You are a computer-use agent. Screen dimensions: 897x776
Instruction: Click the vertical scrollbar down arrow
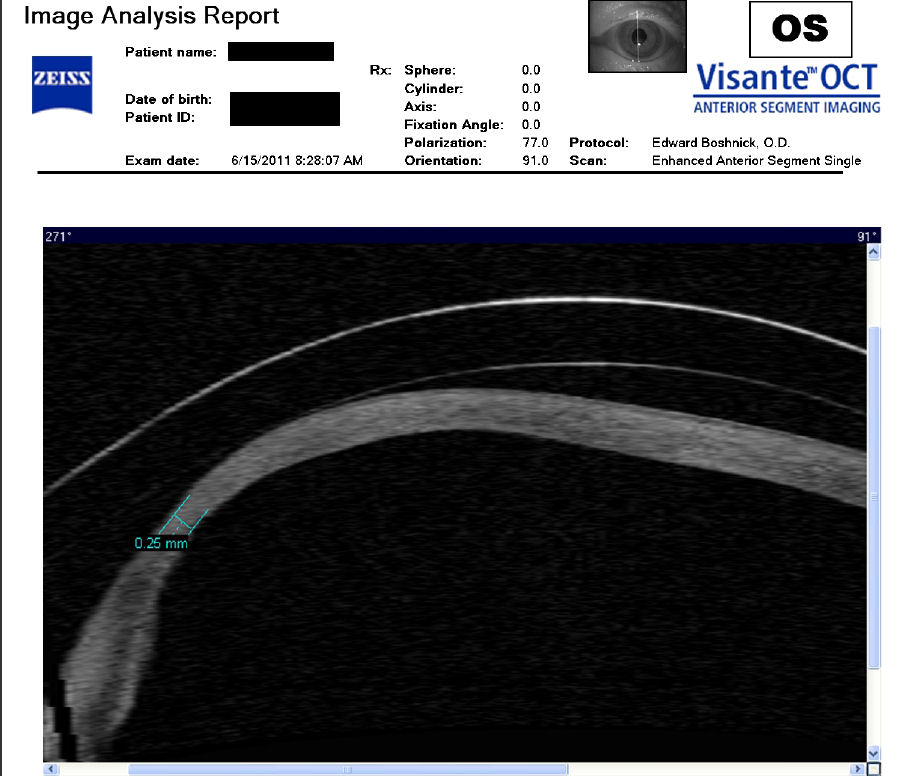(873, 753)
